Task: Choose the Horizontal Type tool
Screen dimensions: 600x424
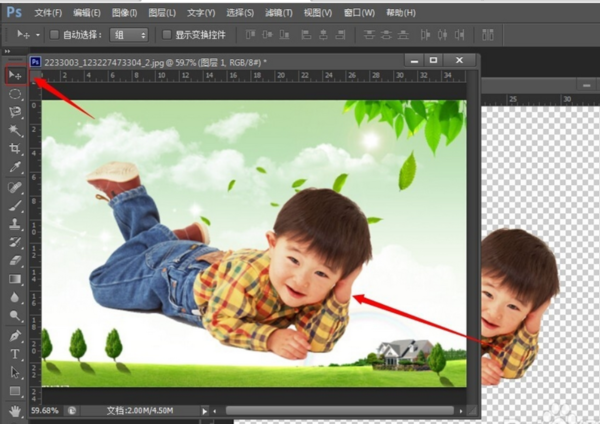Action: coord(15,354)
